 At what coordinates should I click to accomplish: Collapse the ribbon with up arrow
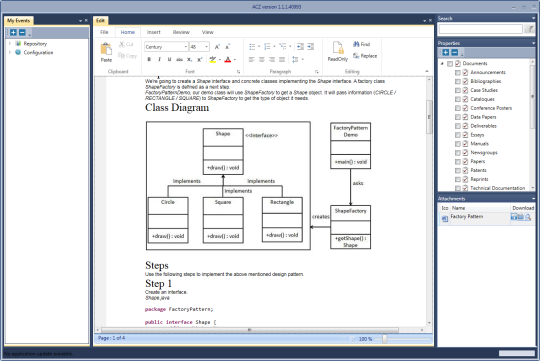(427, 71)
